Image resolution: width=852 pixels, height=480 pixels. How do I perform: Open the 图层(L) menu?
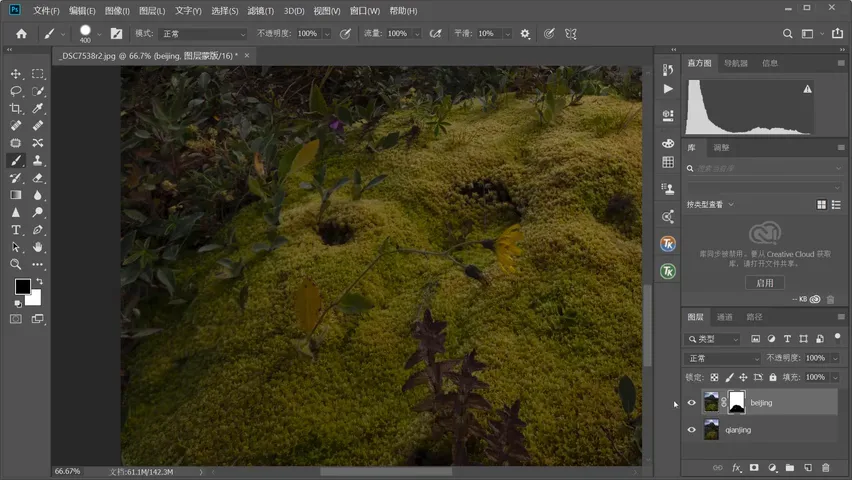[x=152, y=11]
